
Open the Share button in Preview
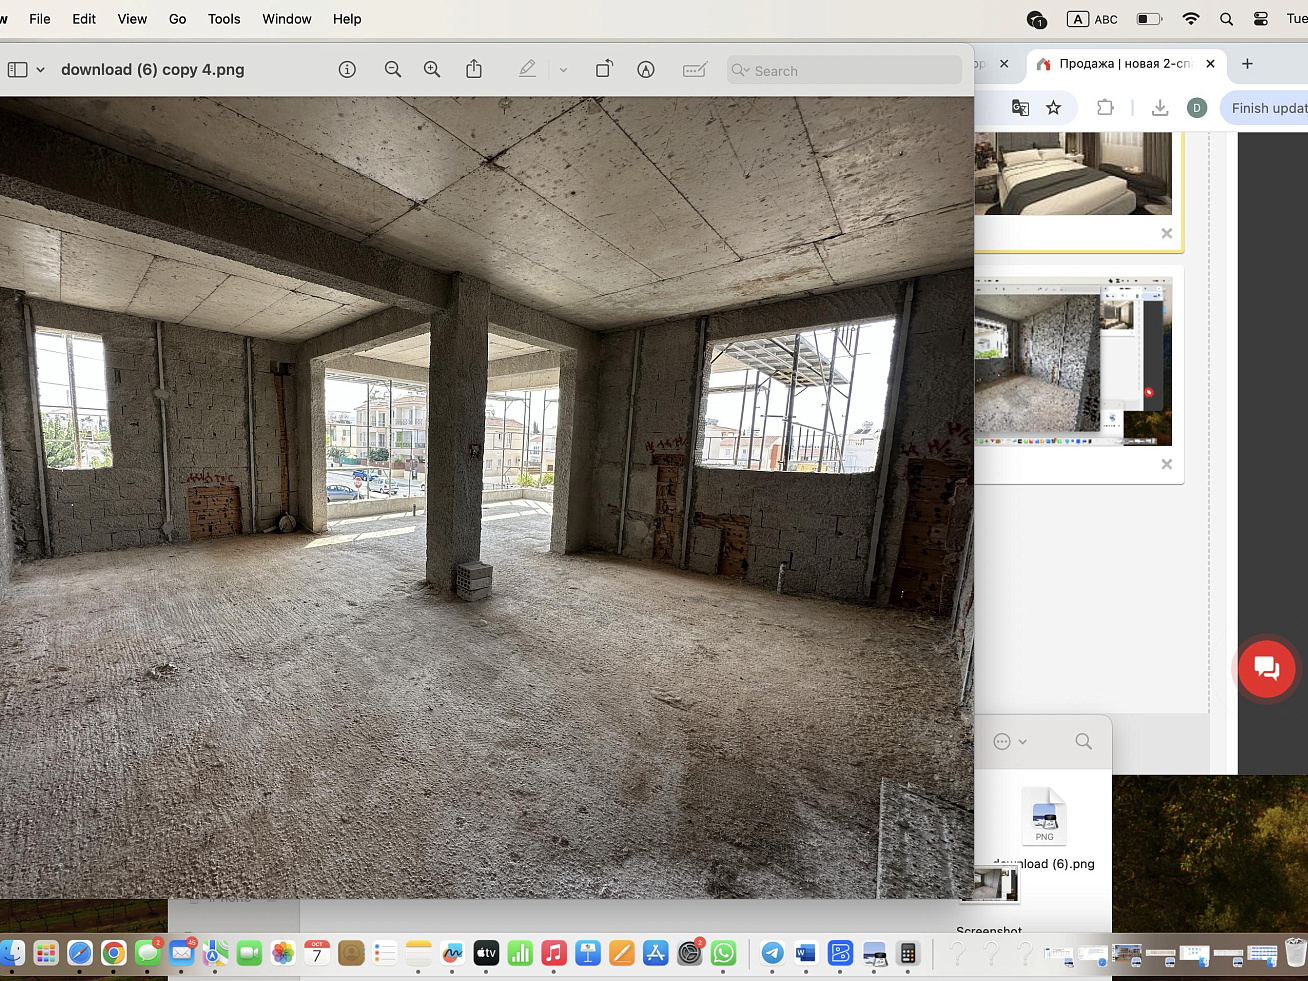pyautogui.click(x=474, y=69)
